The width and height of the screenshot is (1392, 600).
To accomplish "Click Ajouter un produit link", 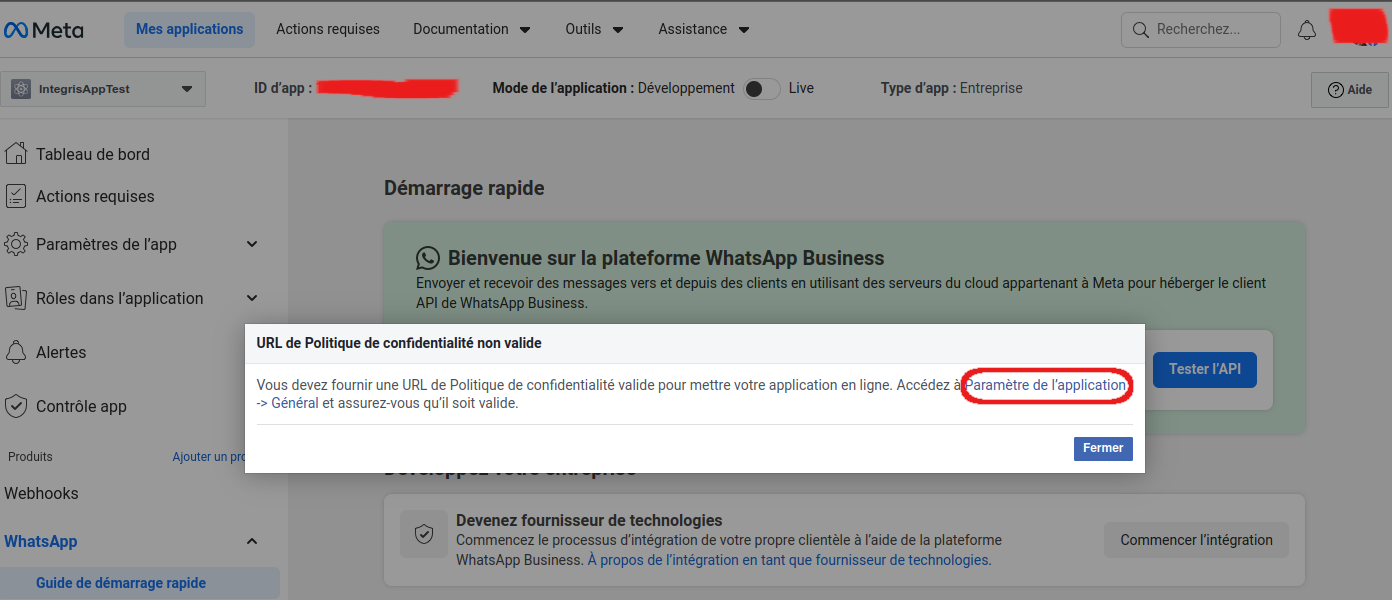I will coord(209,457).
